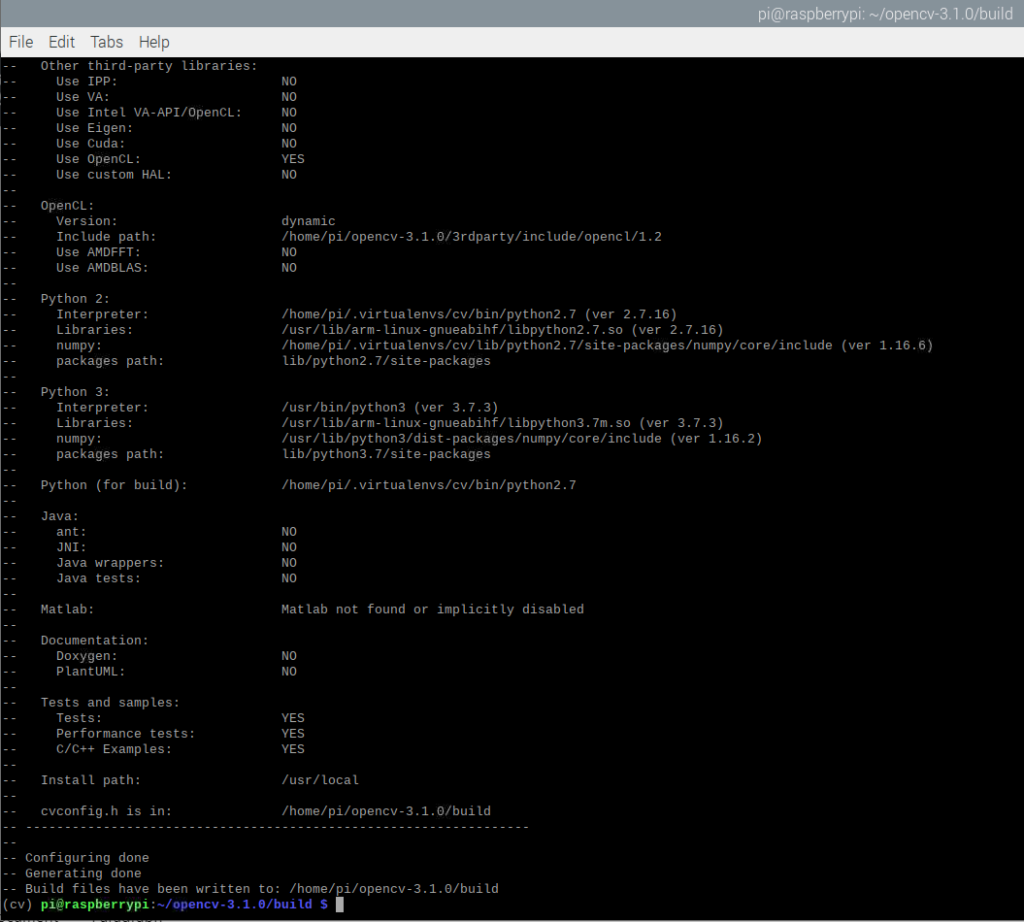Click the 'Install path:' label
The image size is (1024, 922).
pyautogui.click(x=90, y=780)
